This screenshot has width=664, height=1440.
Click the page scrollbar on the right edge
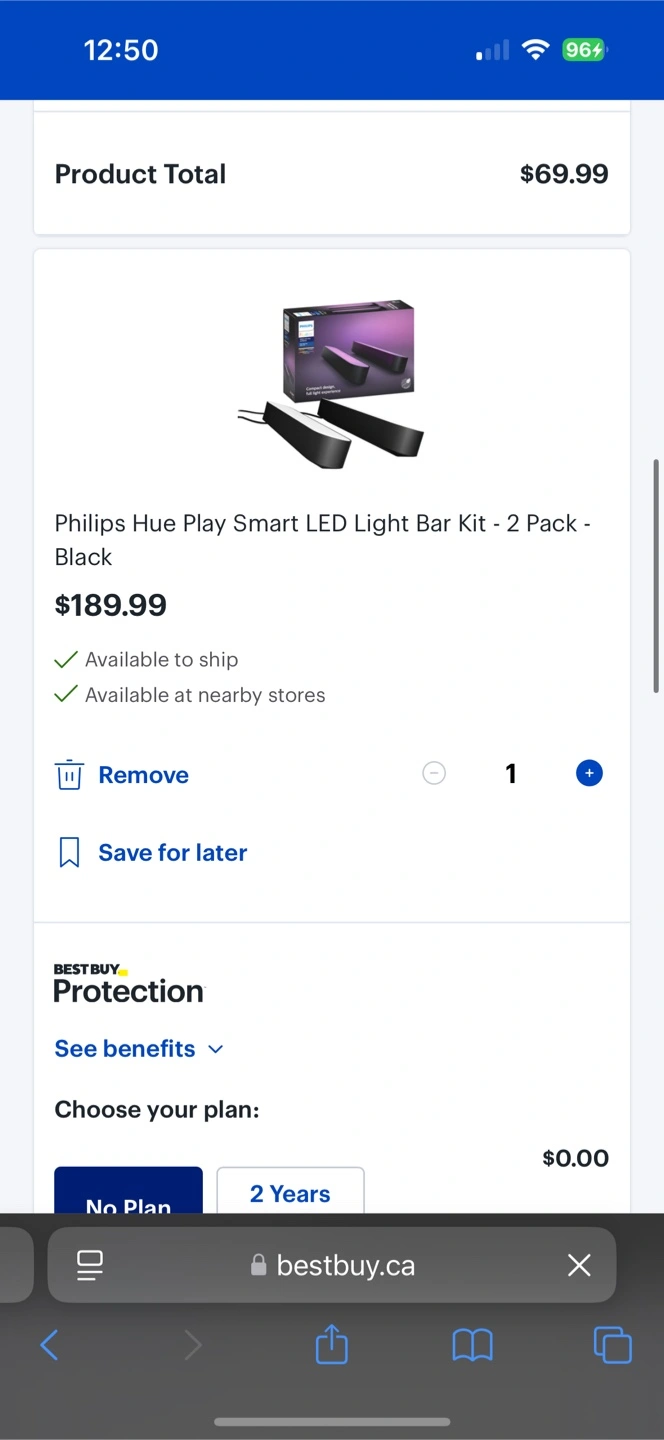tap(656, 576)
